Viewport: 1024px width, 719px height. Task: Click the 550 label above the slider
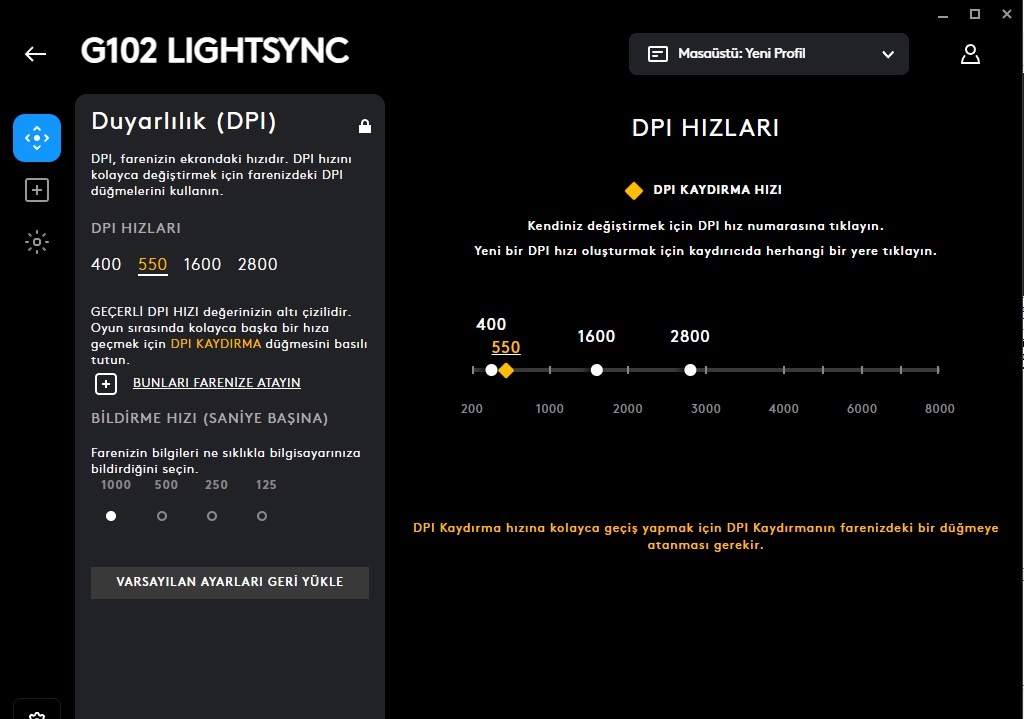click(x=506, y=347)
